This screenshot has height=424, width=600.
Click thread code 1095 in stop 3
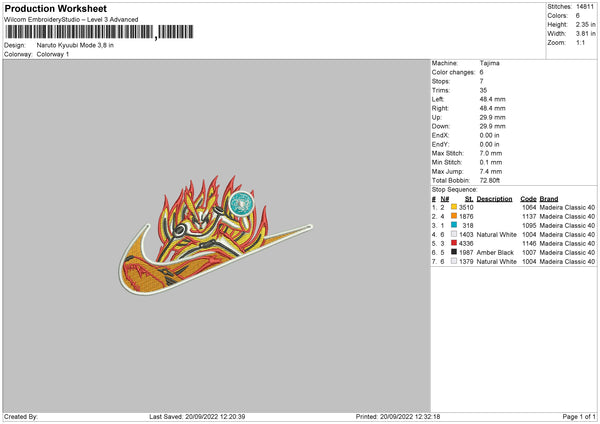[529, 225]
